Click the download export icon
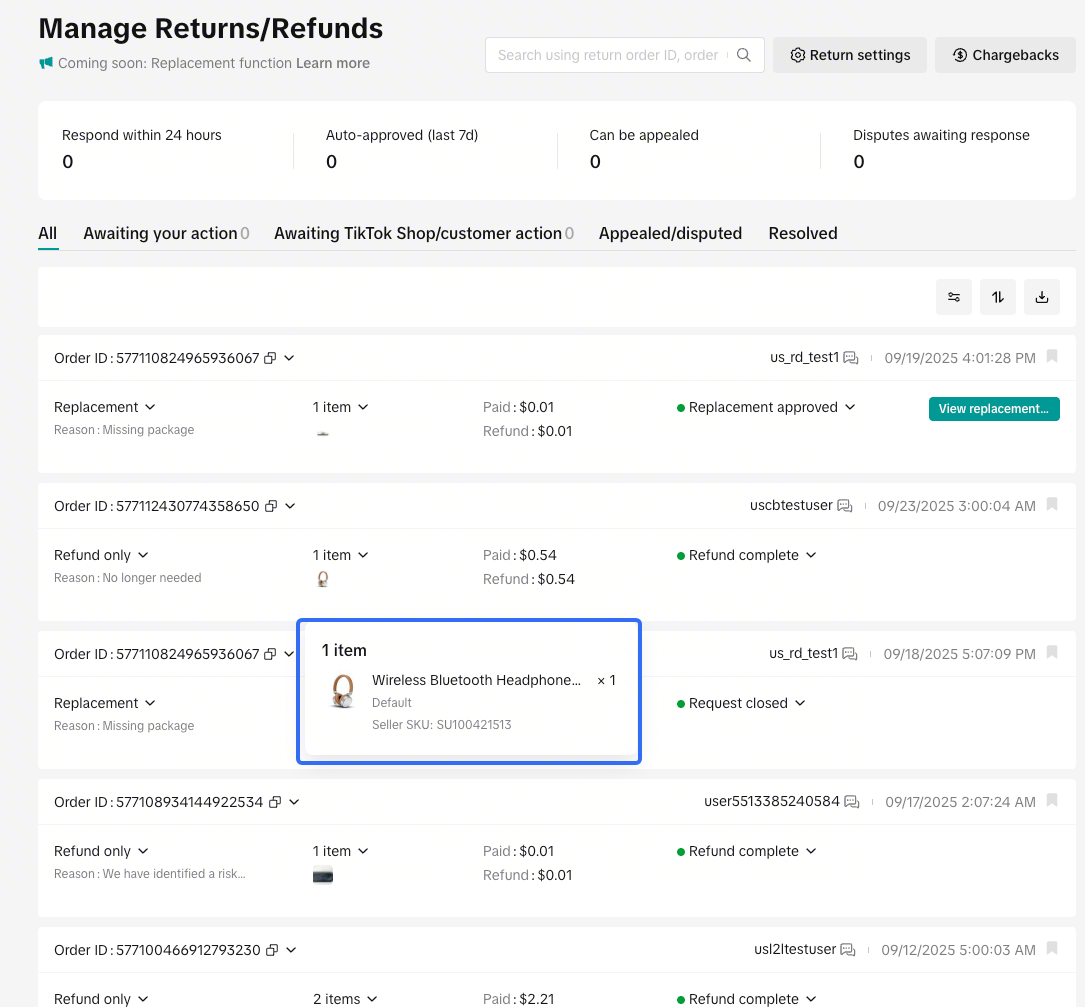 pyautogui.click(x=1042, y=297)
